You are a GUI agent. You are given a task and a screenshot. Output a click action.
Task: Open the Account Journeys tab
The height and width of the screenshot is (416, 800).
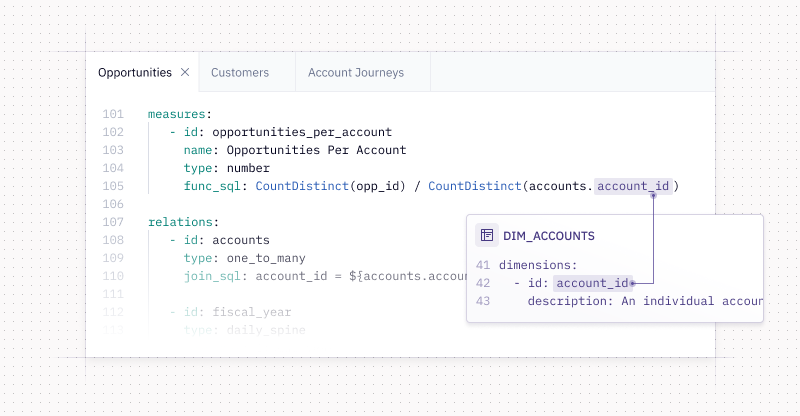coord(356,72)
